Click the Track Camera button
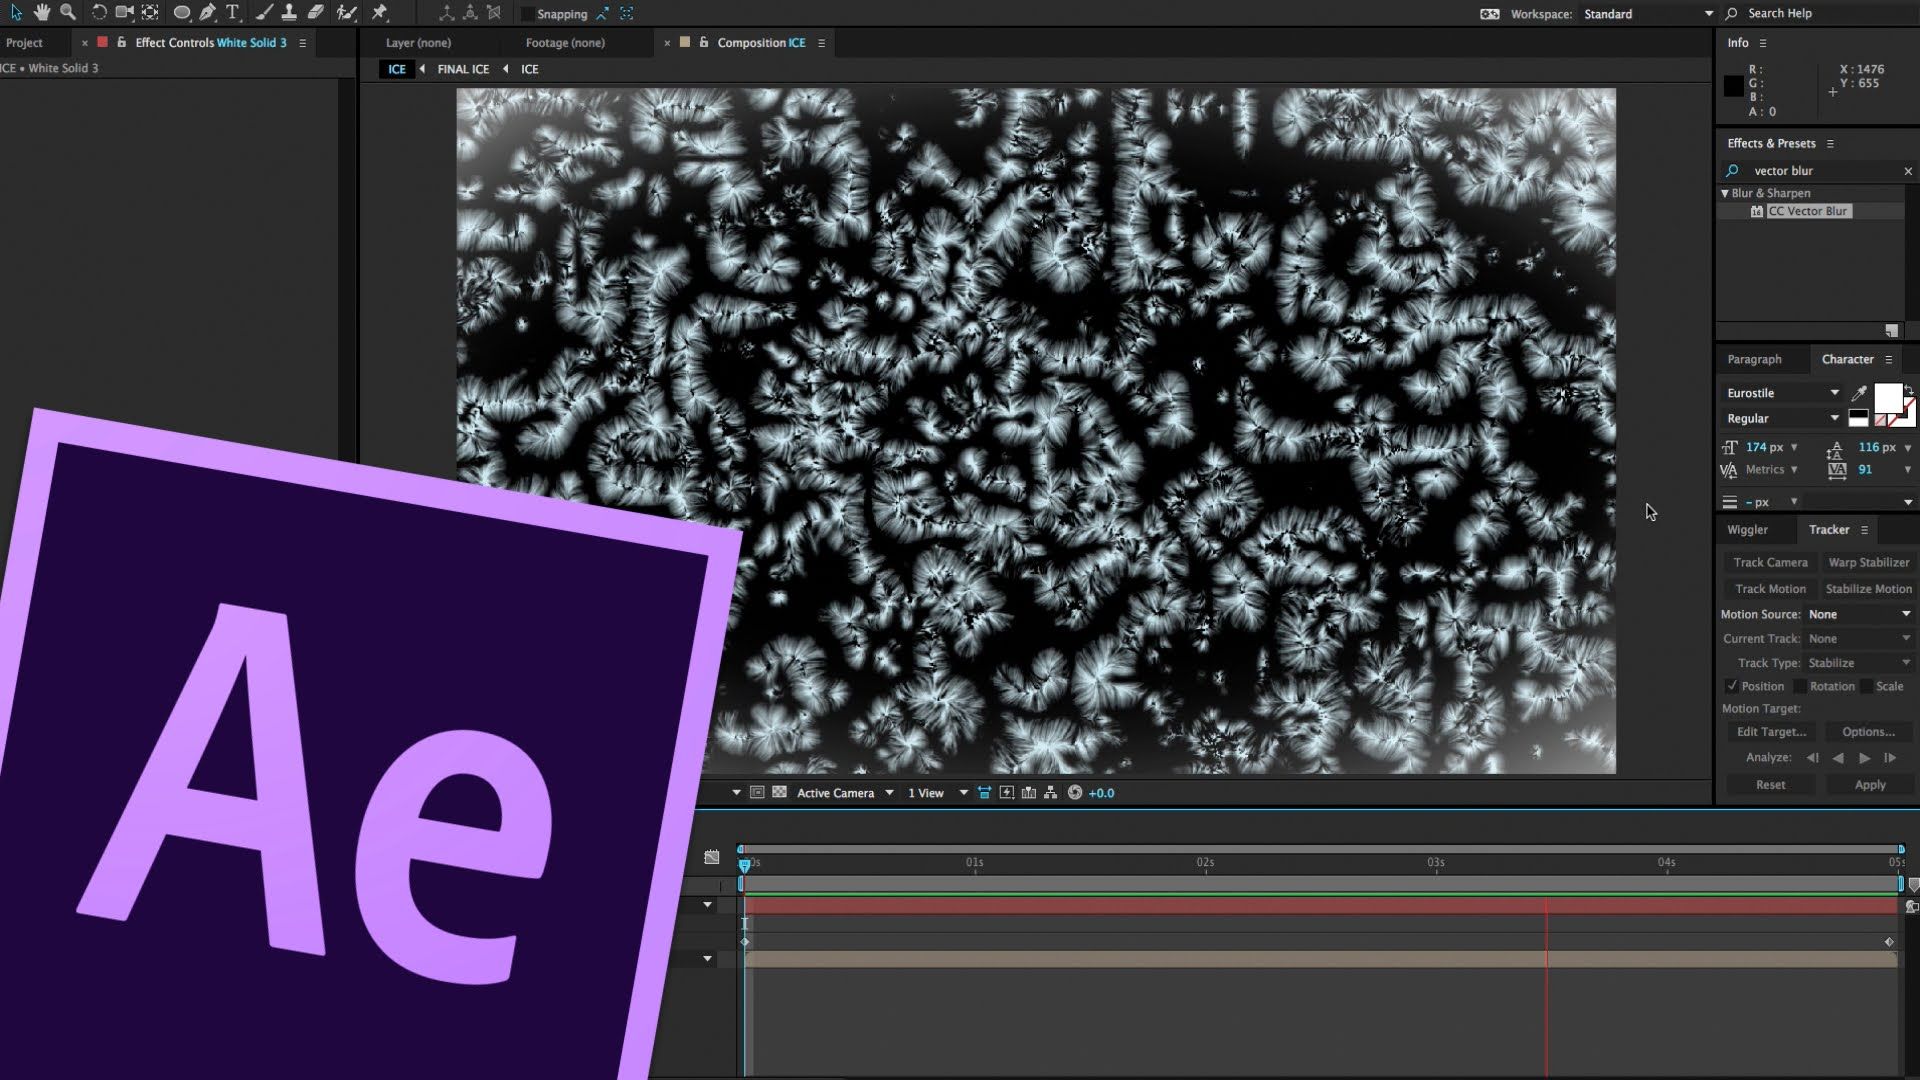 coord(1770,562)
